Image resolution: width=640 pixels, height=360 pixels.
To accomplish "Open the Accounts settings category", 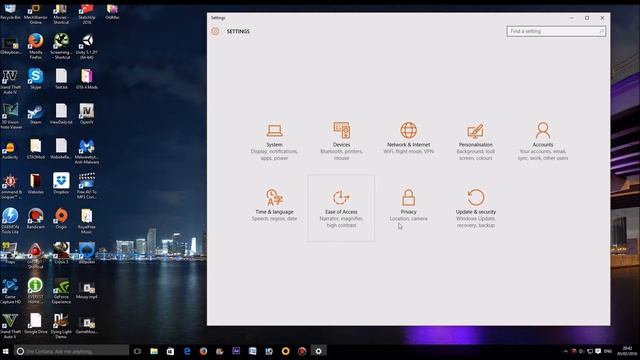I will (x=543, y=141).
